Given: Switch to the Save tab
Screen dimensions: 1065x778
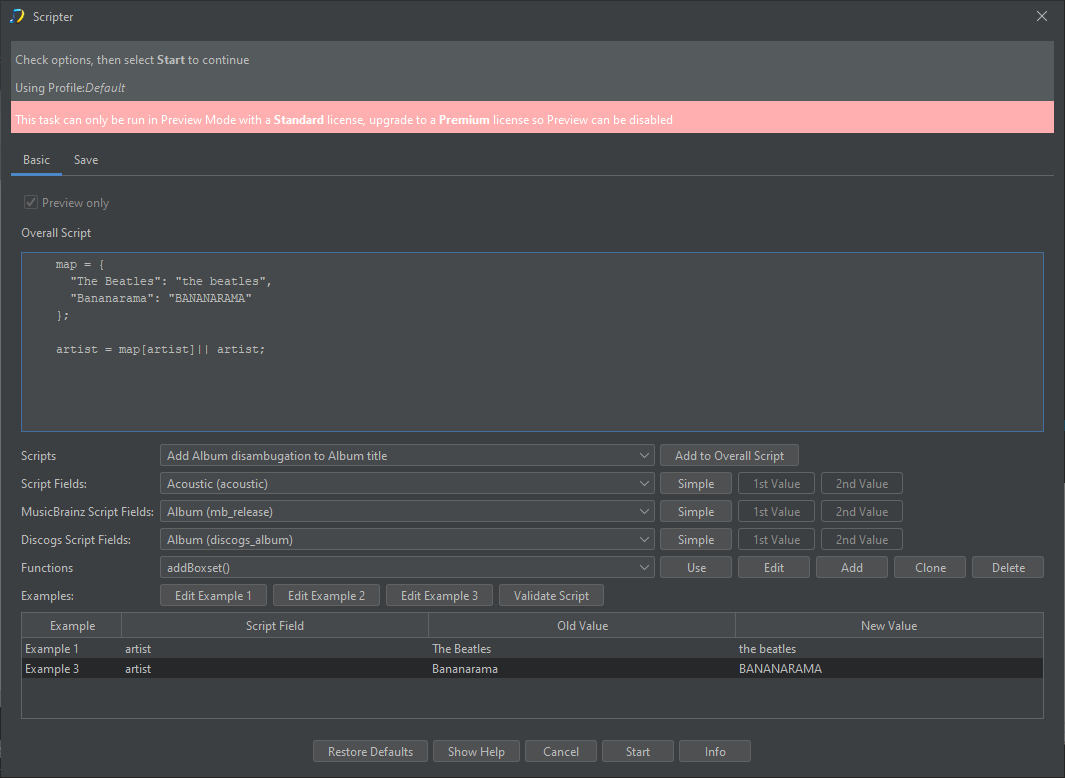Looking at the screenshot, I should 86,160.
